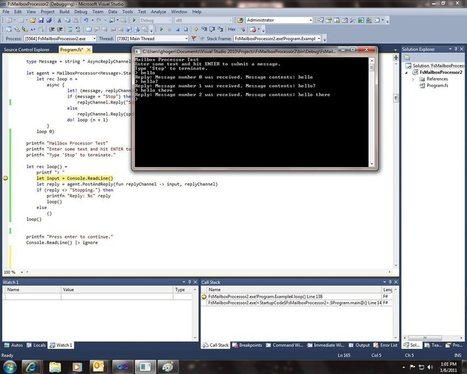Toggle auto-hide pin on Solution Explorer panel
This screenshot has height=374, width=467.
pos(456,49)
